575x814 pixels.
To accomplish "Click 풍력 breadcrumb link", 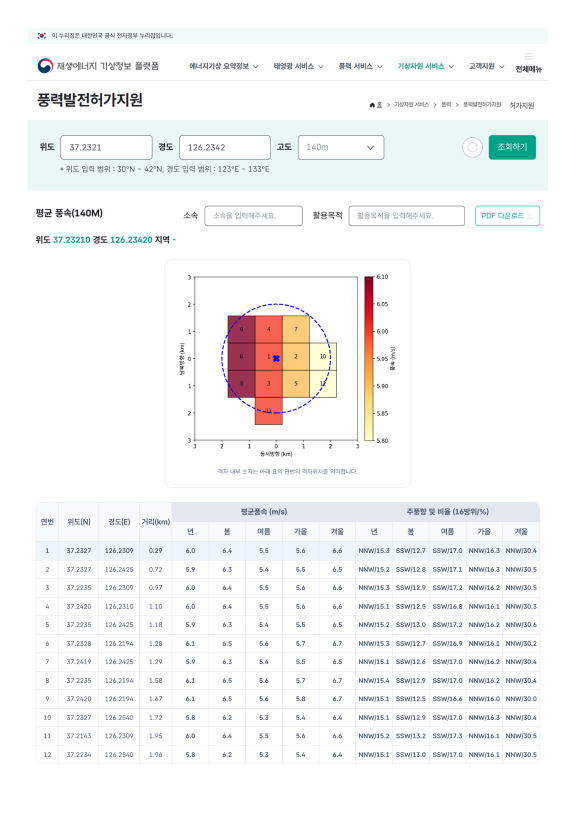I will (446, 105).
